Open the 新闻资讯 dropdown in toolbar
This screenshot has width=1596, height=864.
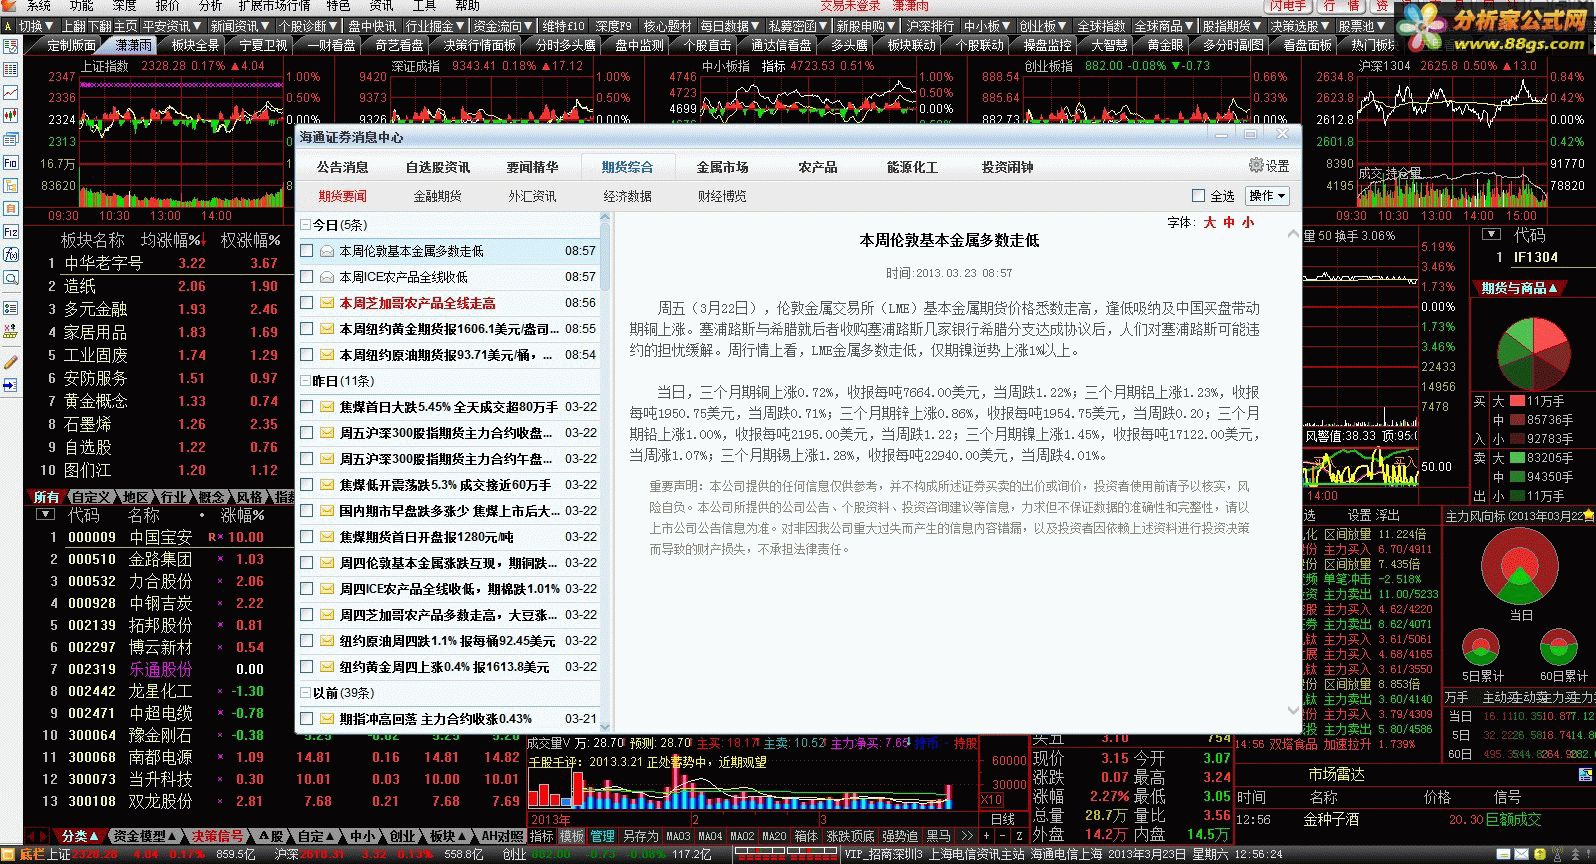240,26
